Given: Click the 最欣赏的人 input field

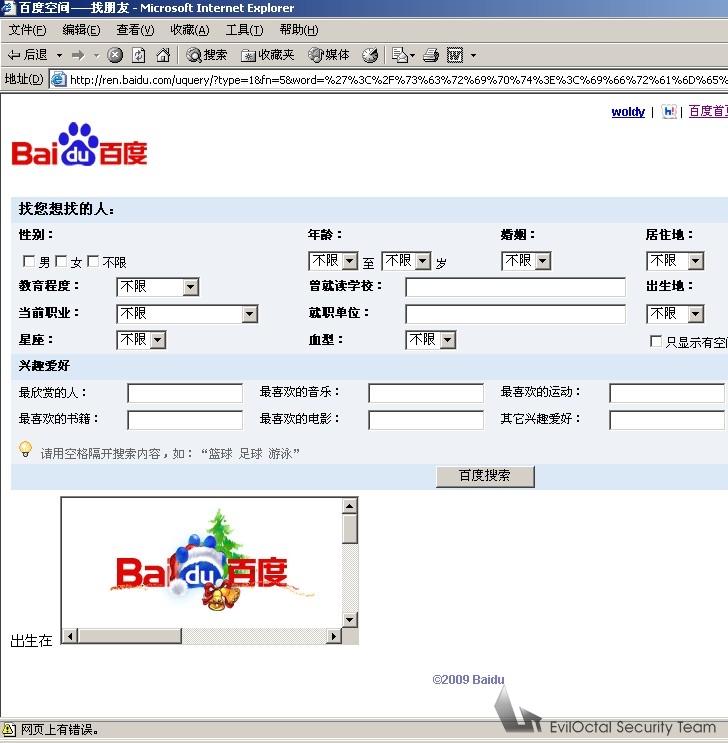Looking at the screenshot, I should click(x=185, y=393).
